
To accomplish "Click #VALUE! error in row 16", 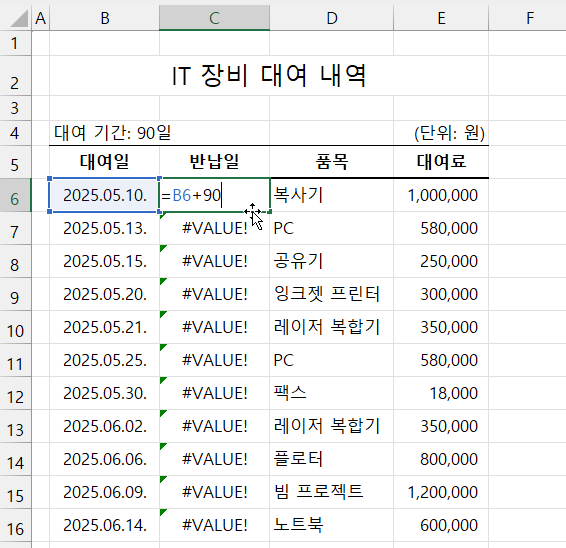I will point(214,525).
